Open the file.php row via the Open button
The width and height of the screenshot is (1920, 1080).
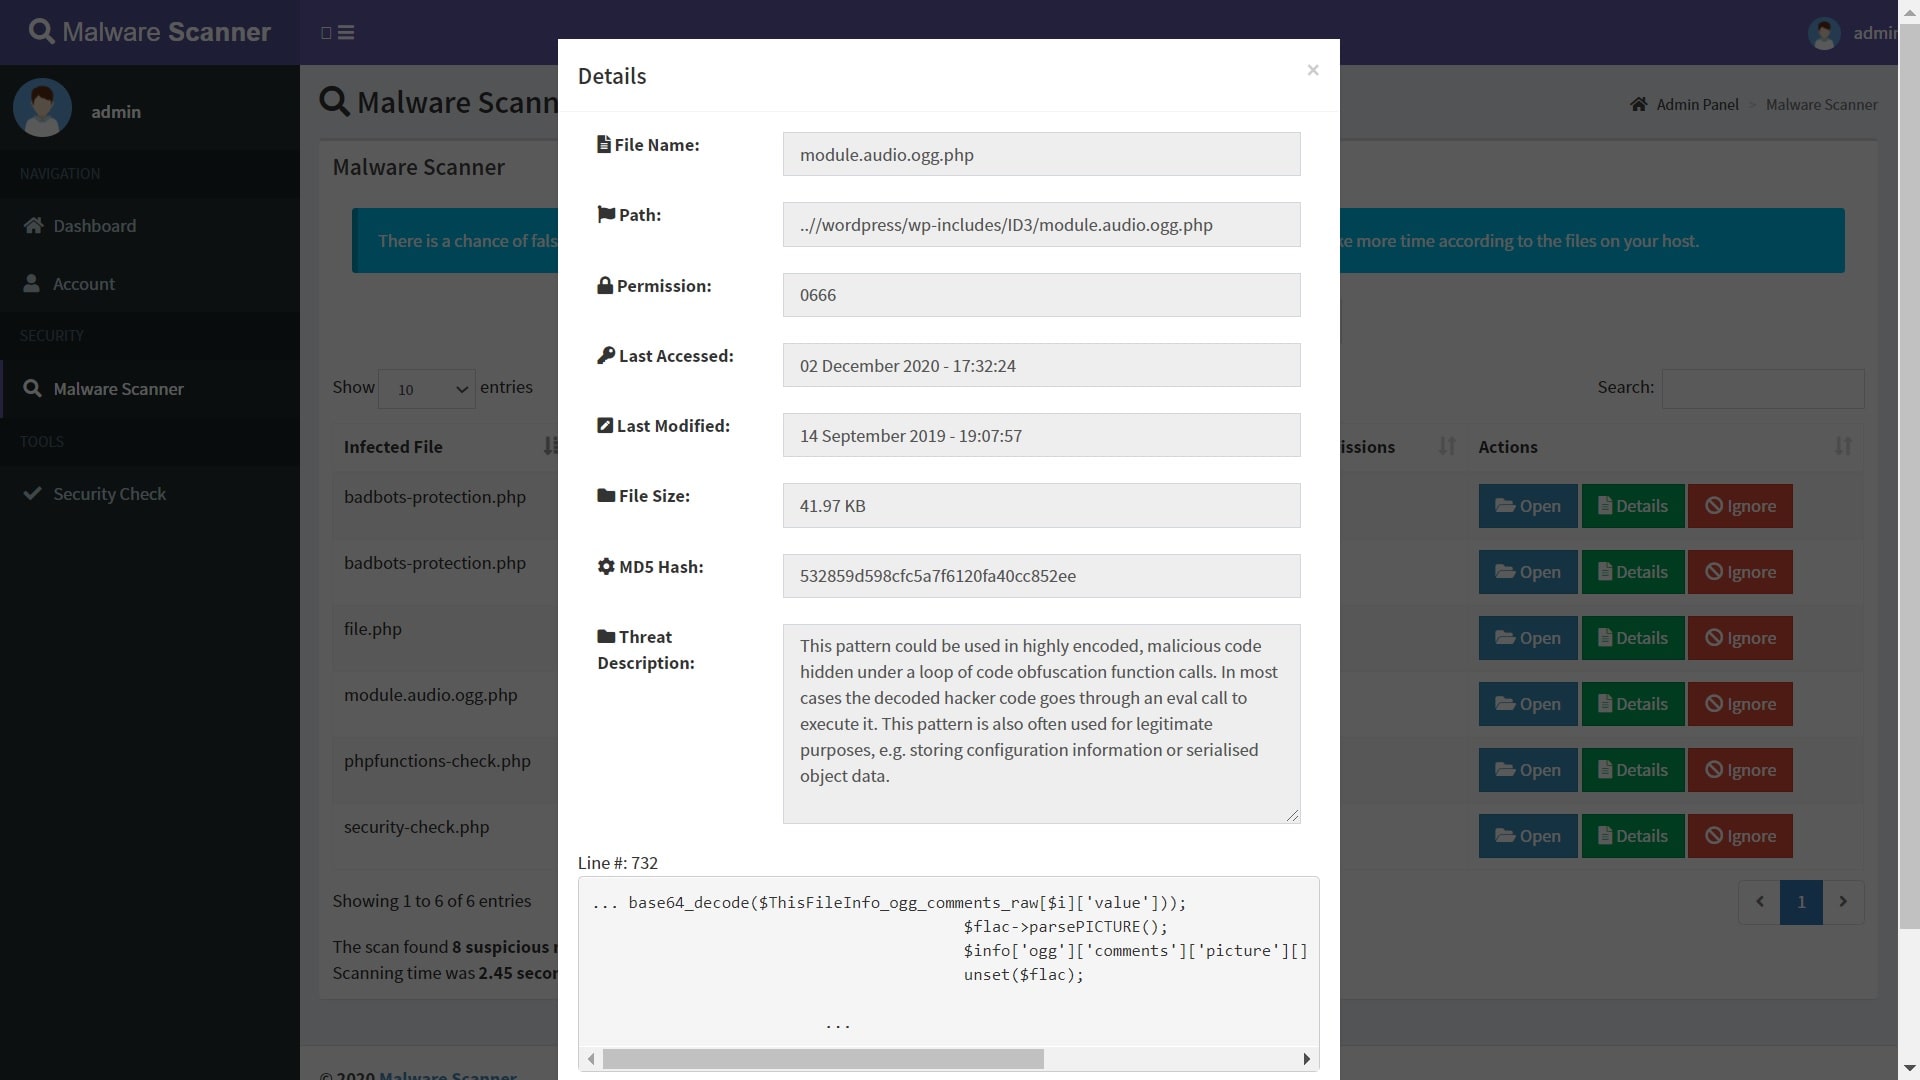point(1527,638)
